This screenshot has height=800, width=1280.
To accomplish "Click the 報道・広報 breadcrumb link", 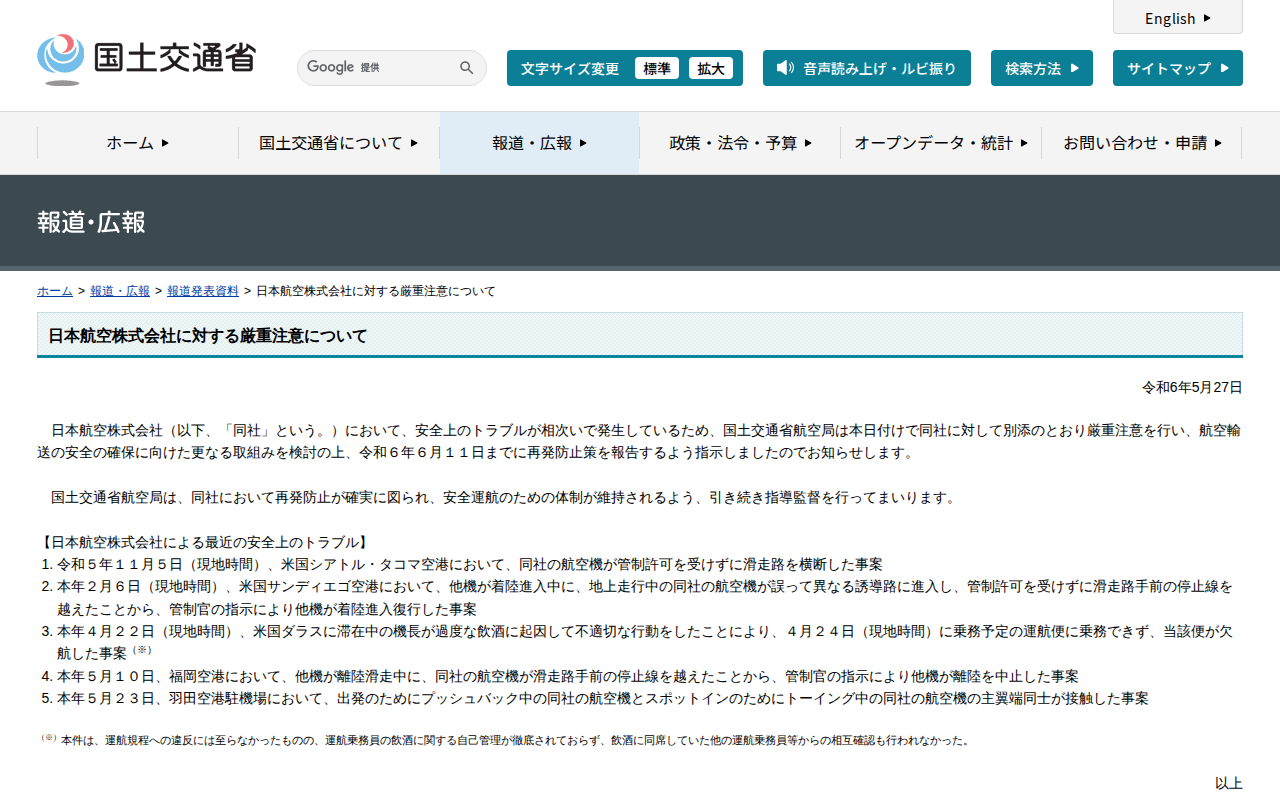I will [120, 291].
